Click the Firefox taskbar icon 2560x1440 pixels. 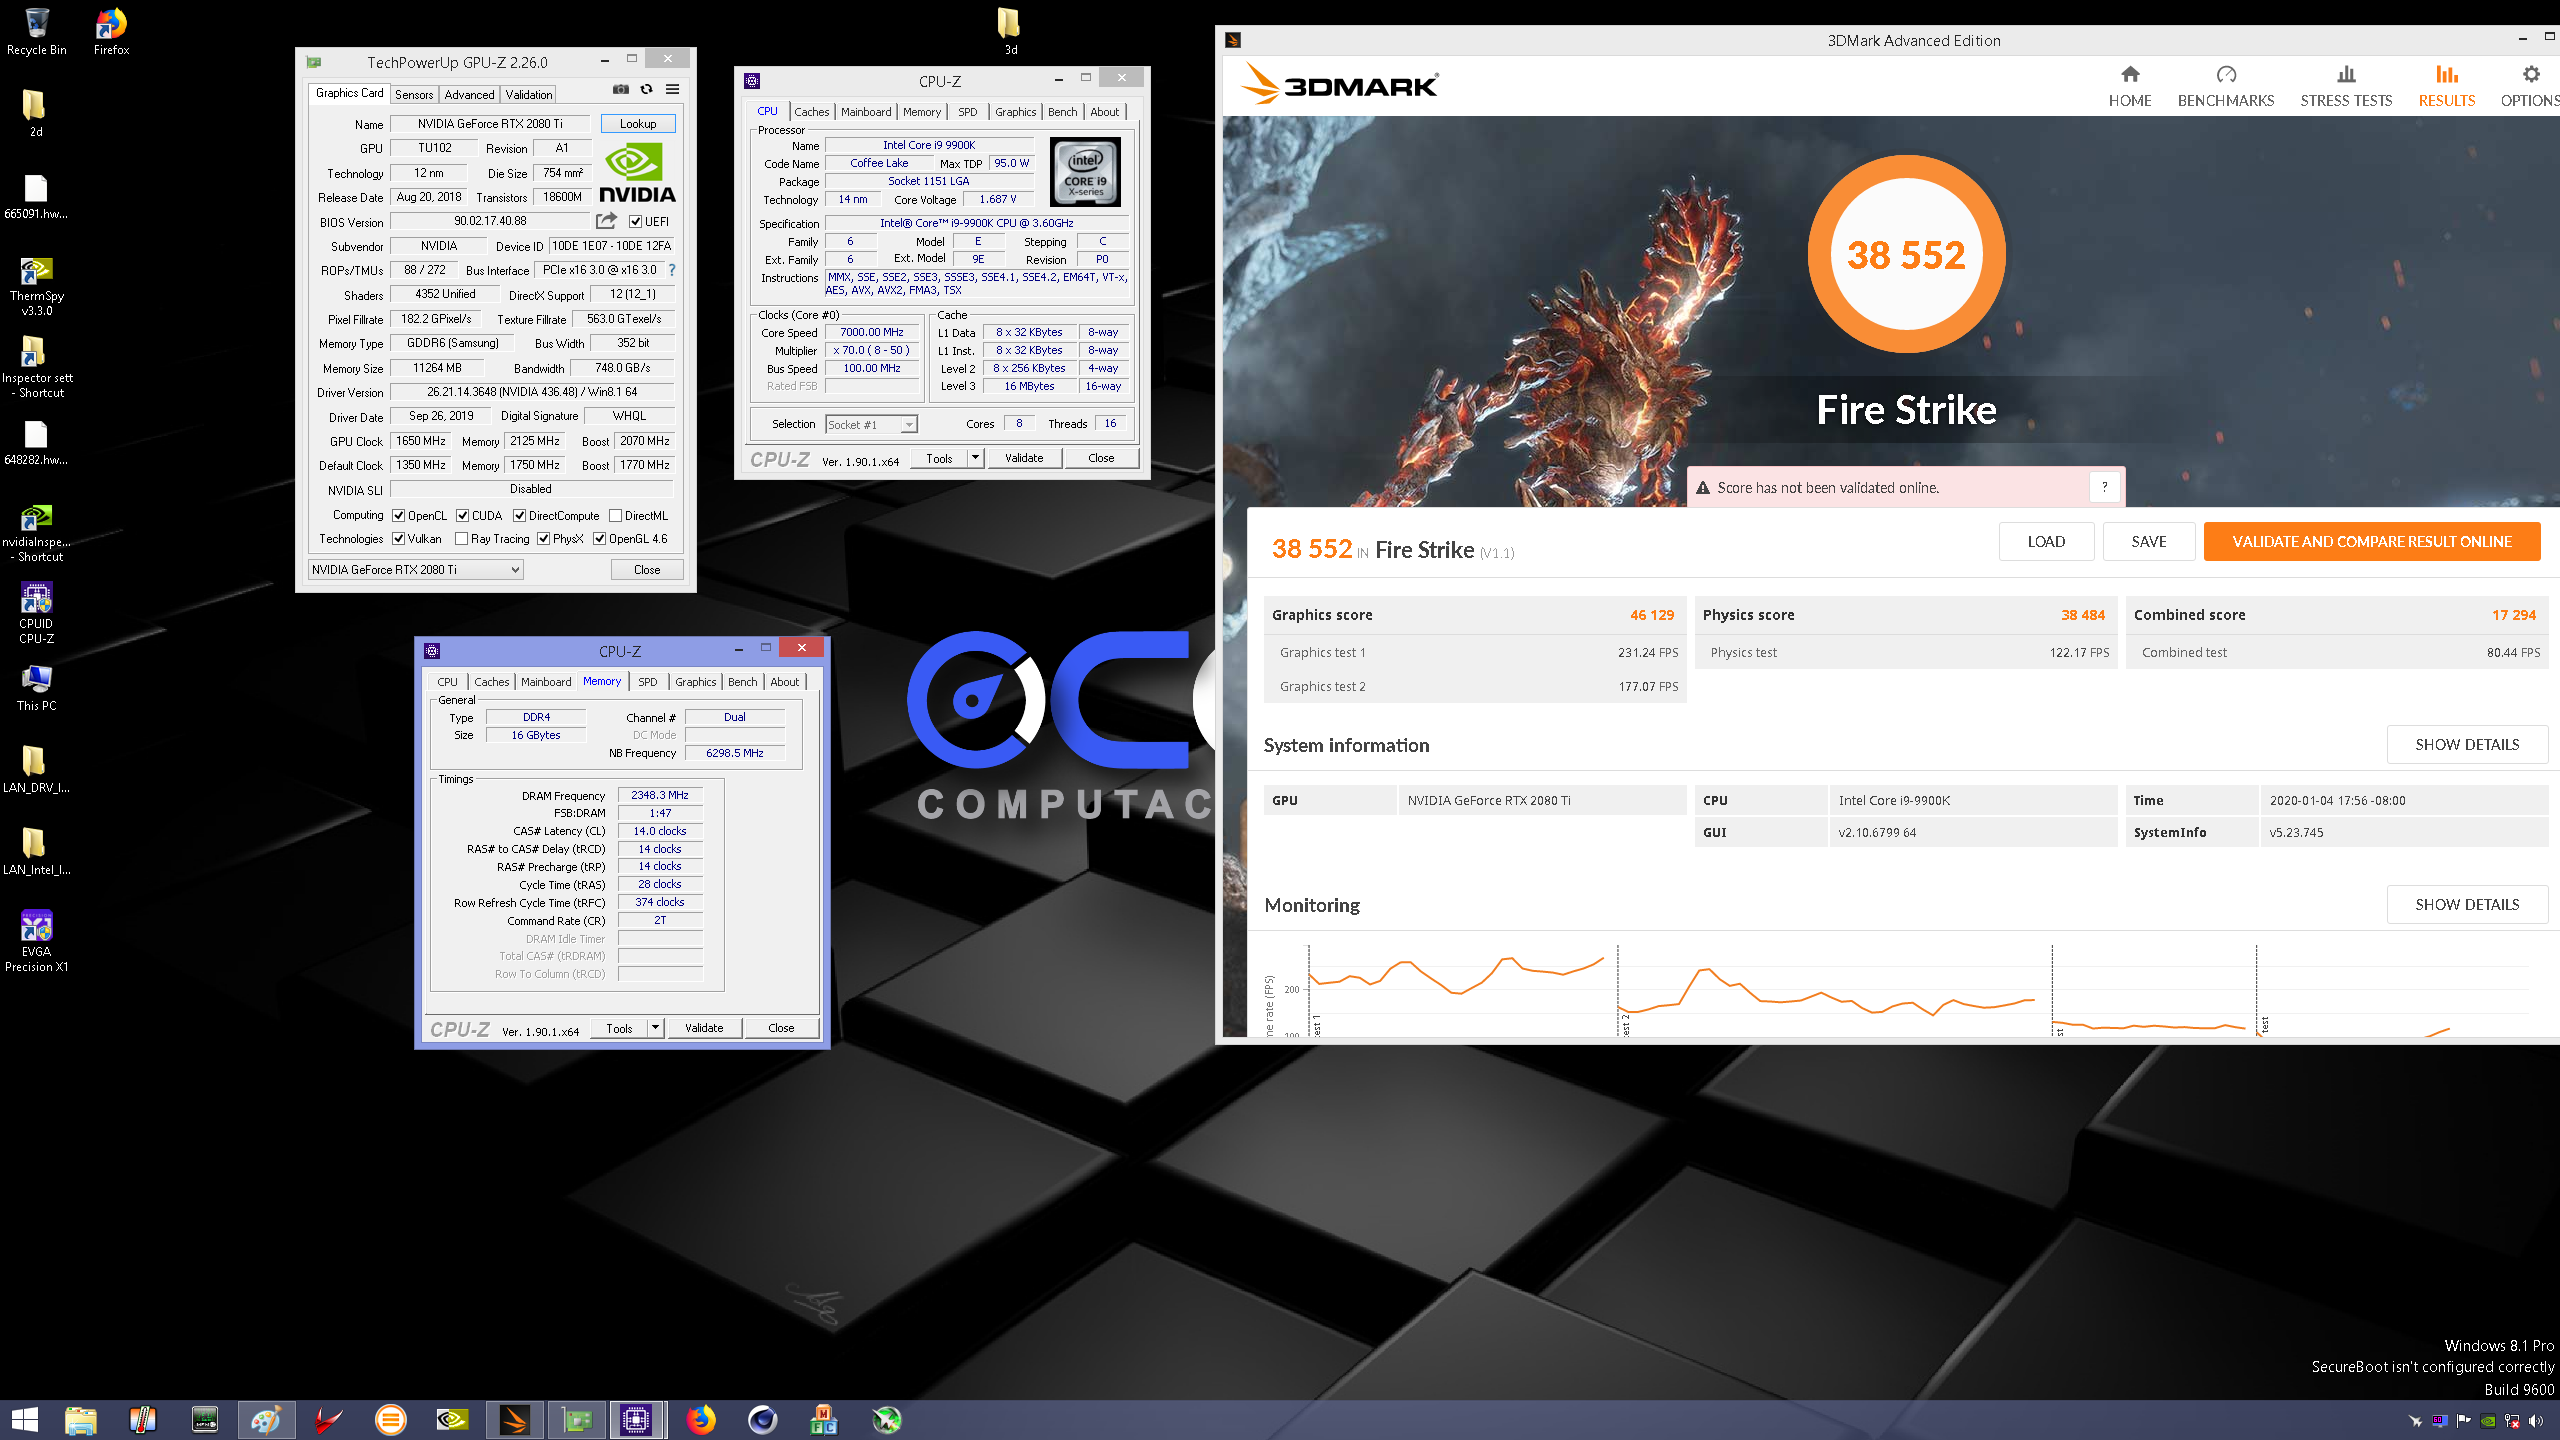[x=701, y=1420]
